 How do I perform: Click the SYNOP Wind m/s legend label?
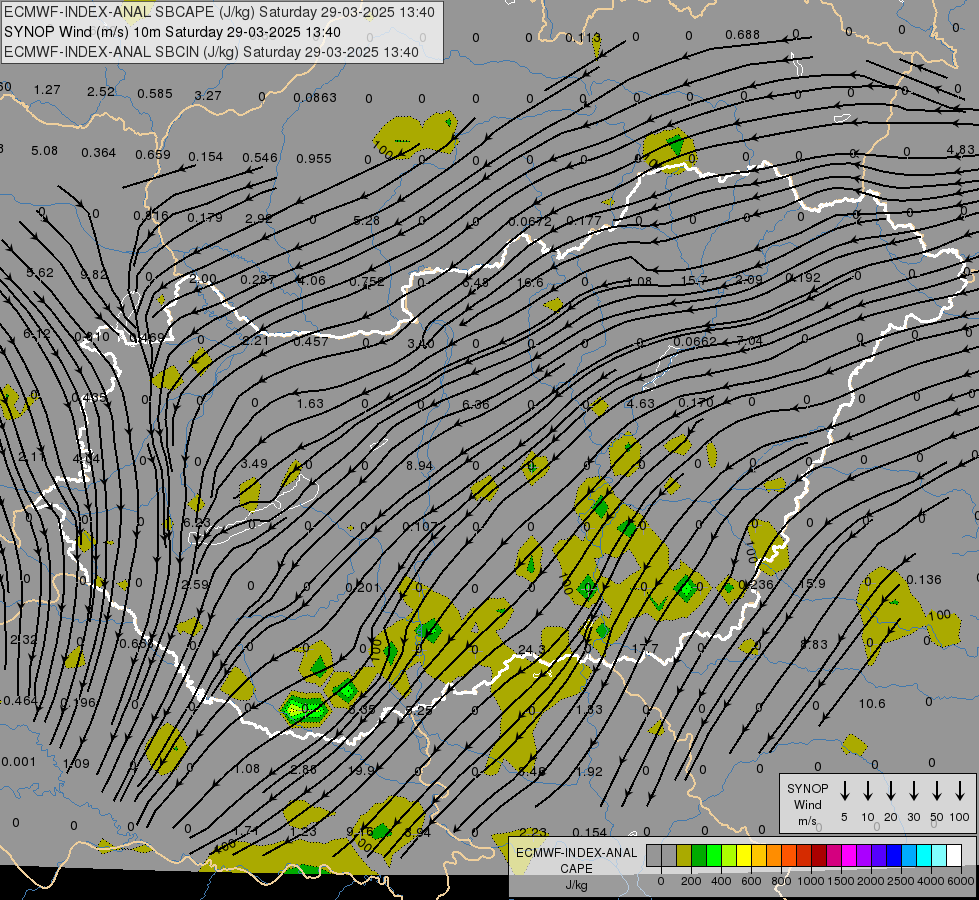(807, 805)
